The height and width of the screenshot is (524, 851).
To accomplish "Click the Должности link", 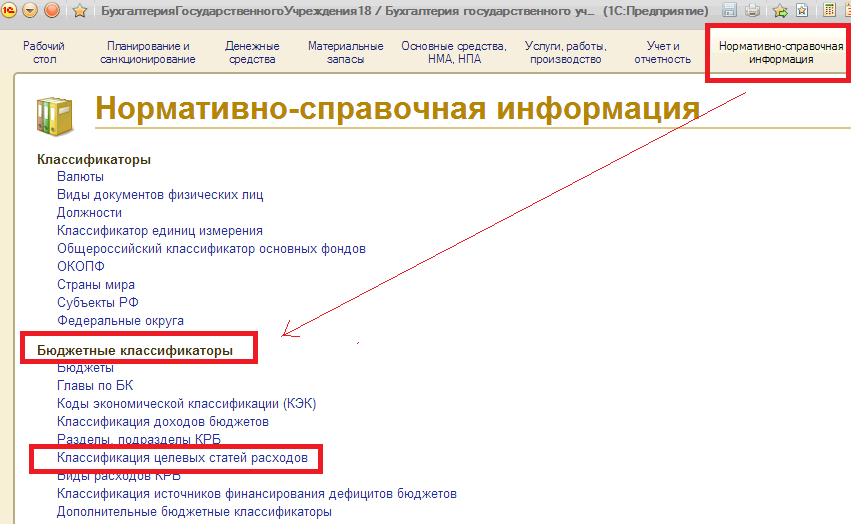I will click(x=90, y=212).
